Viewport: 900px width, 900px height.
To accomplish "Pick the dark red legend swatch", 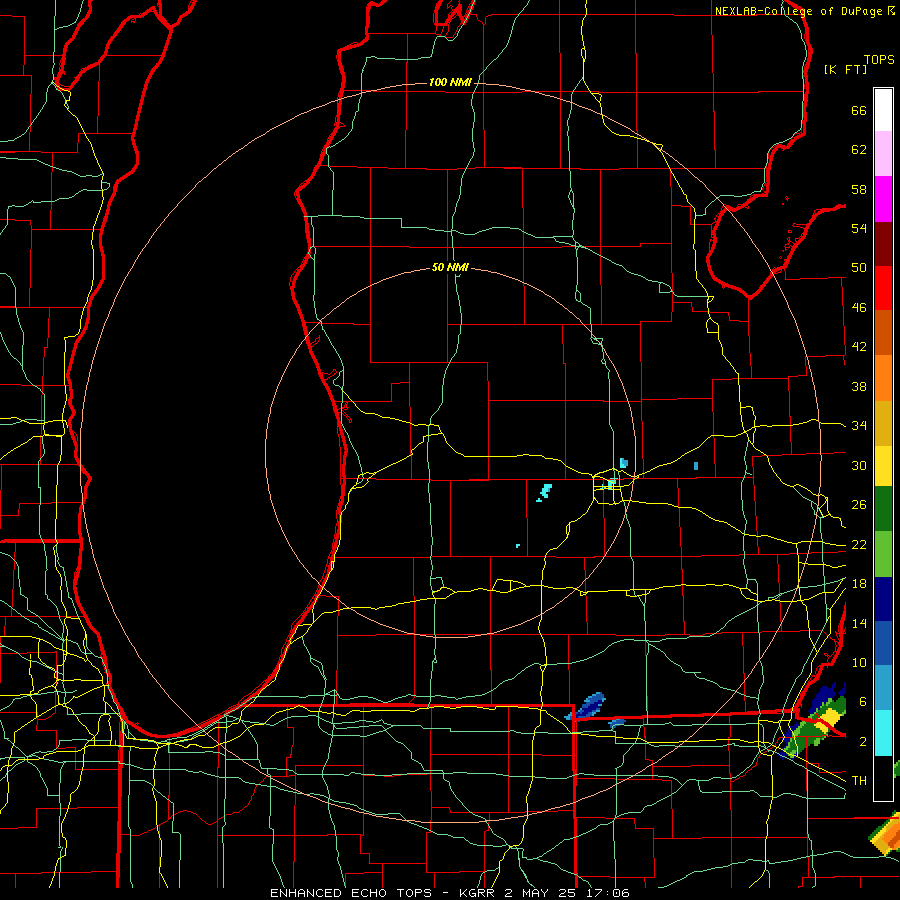I will 883,244.
